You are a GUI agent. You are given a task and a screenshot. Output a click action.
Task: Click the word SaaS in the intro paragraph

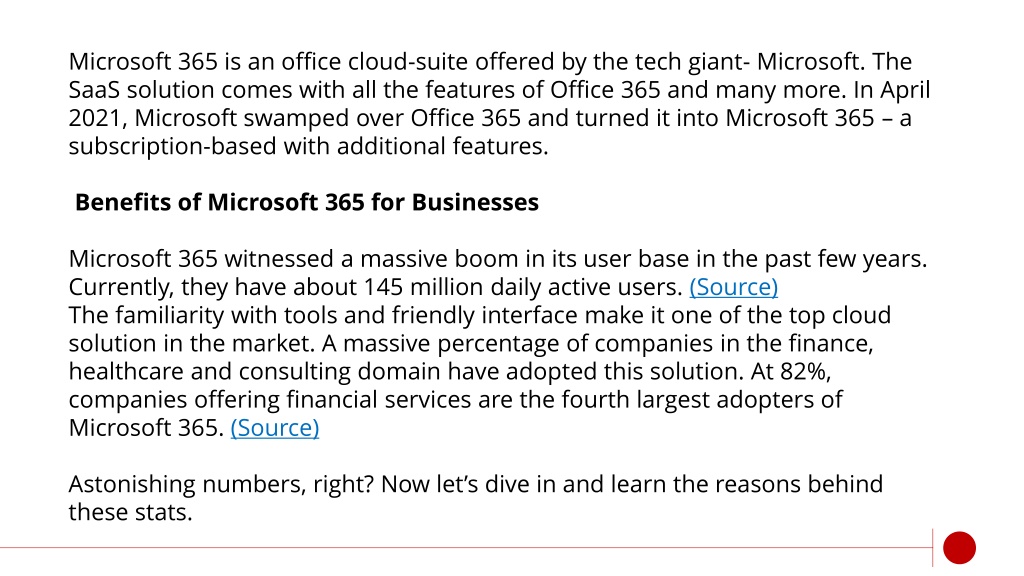tap(95, 90)
